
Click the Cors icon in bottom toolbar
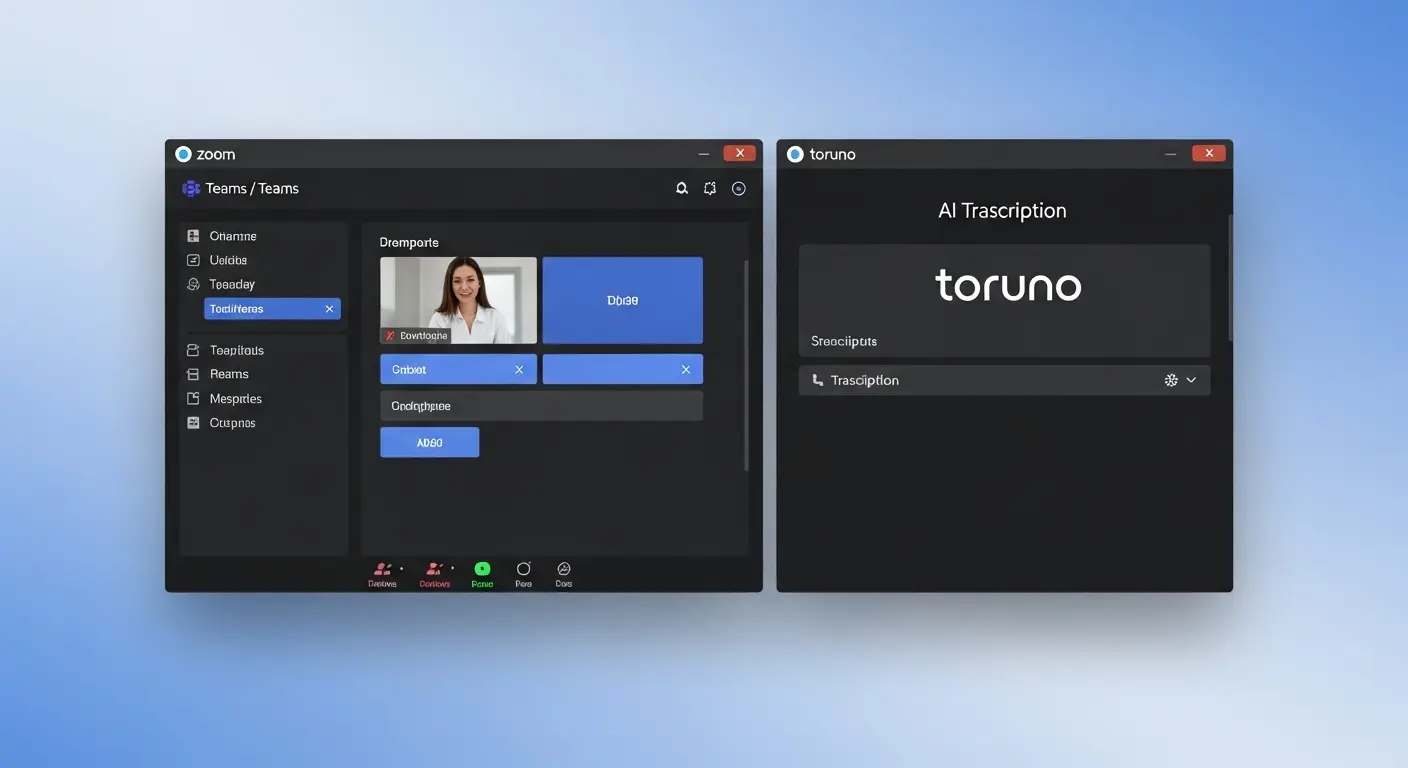[x=564, y=569]
